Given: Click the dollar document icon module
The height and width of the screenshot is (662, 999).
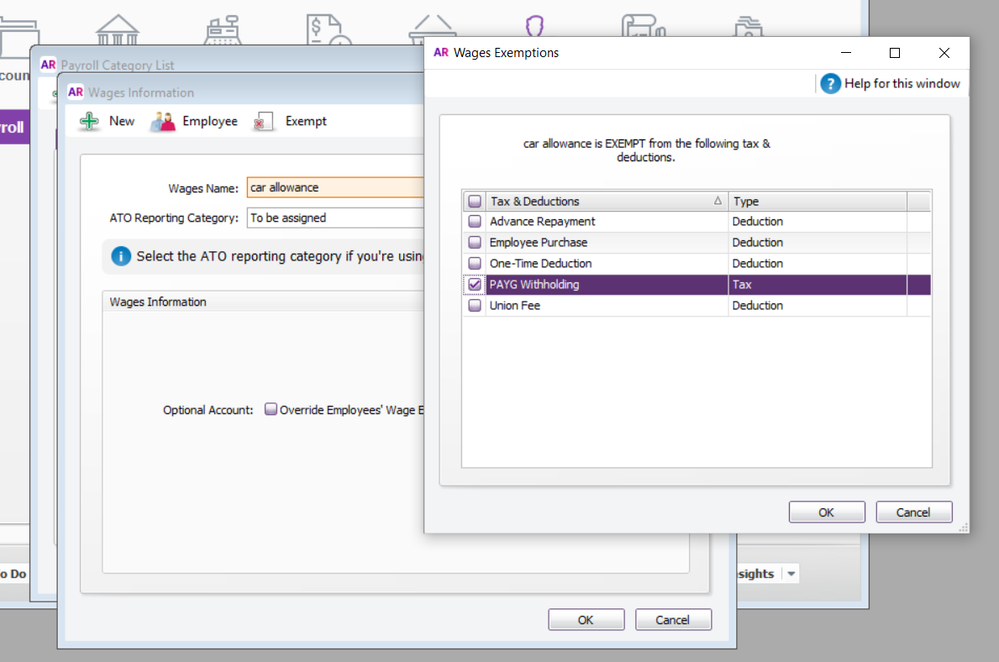Looking at the screenshot, I should point(328,28).
